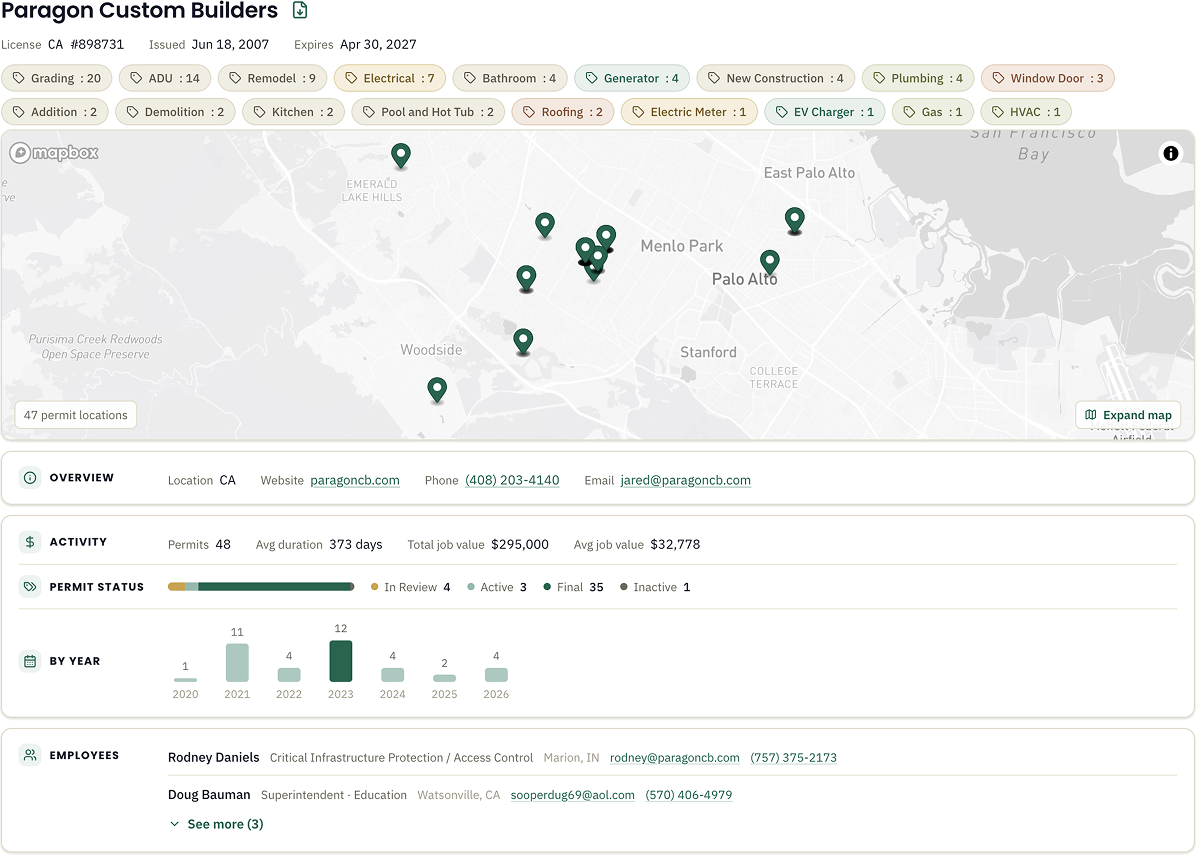Click the (570) 406-4979 phone link
The height and width of the screenshot is (856, 1200).
pos(689,795)
